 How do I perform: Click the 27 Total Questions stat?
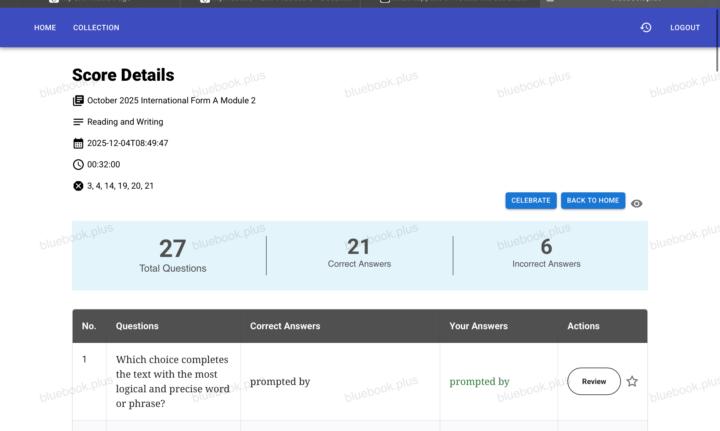point(173,256)
